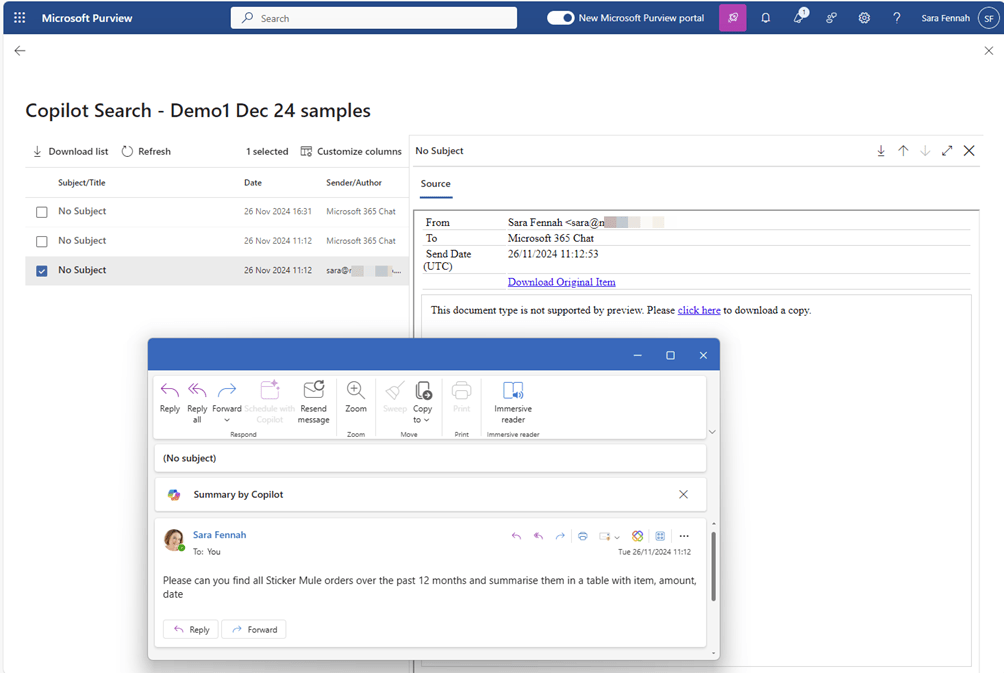Click the notifications bell icon

click(766, 18)
